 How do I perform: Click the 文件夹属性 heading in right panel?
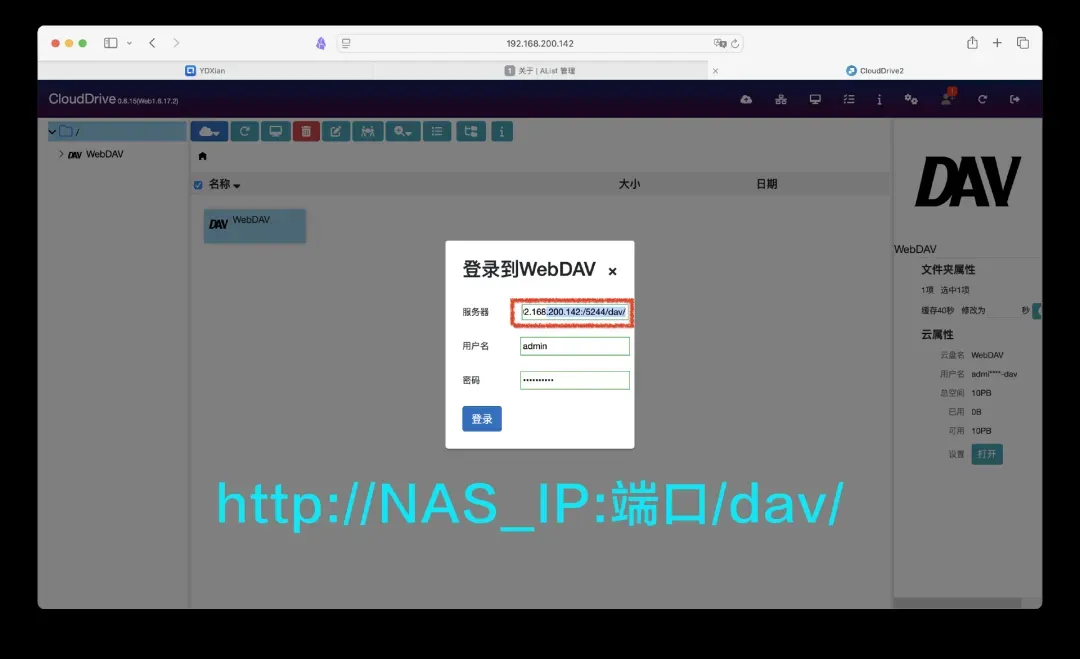[948, 269]
